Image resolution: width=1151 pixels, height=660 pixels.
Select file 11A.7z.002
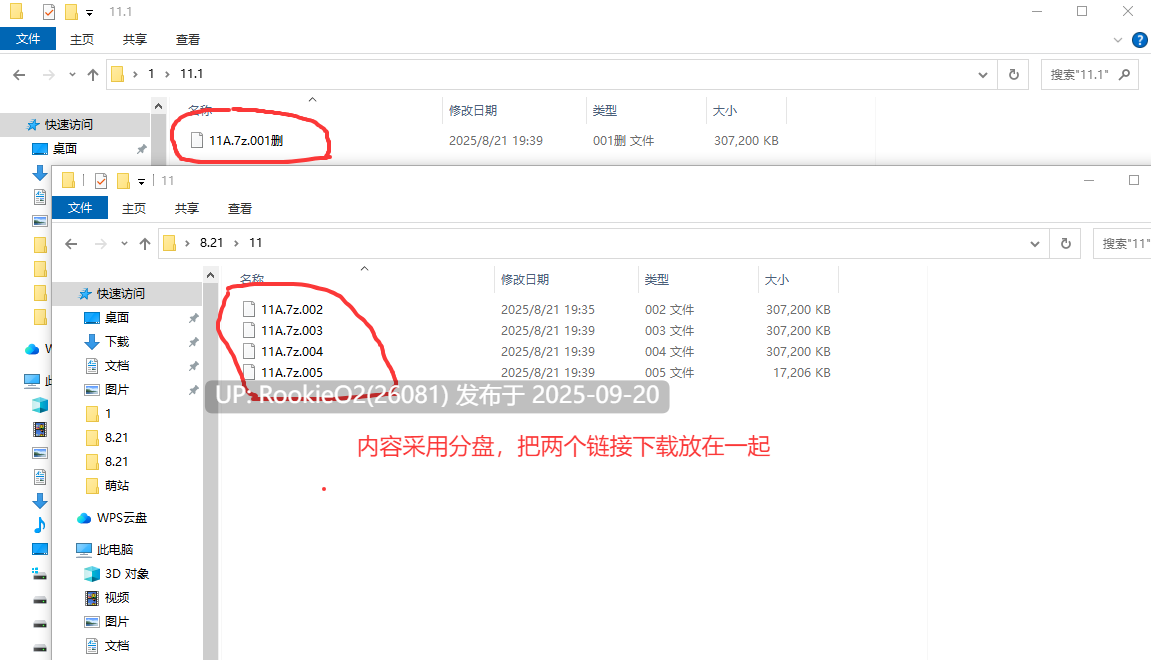(291, 309)
